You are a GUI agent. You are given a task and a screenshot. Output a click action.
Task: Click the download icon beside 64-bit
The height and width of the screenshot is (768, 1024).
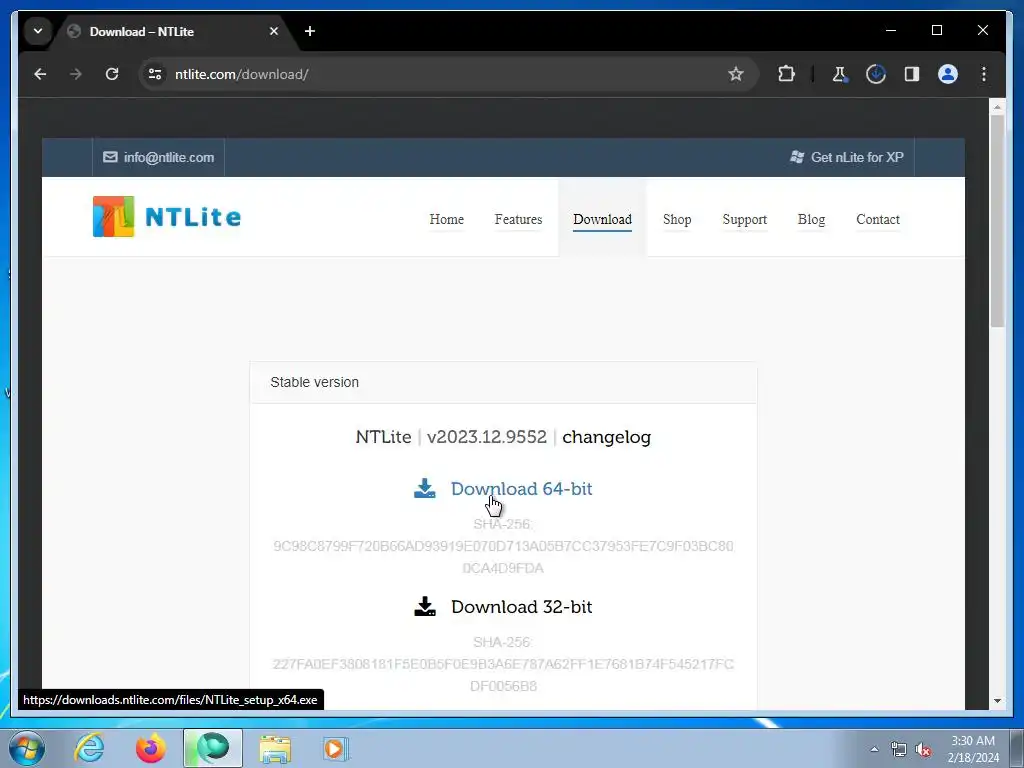[x=424, y=488]
